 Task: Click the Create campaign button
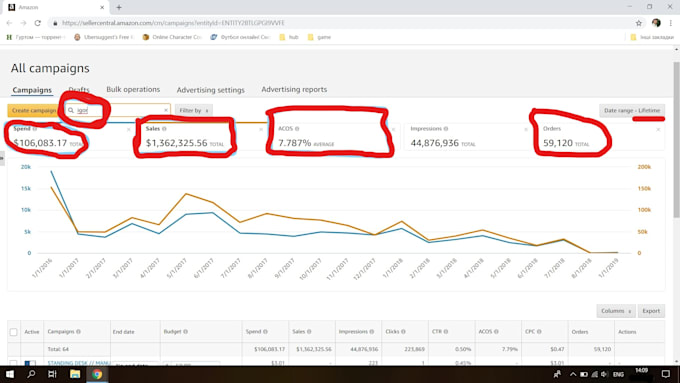pyautogui.click(x=34, y=111)
